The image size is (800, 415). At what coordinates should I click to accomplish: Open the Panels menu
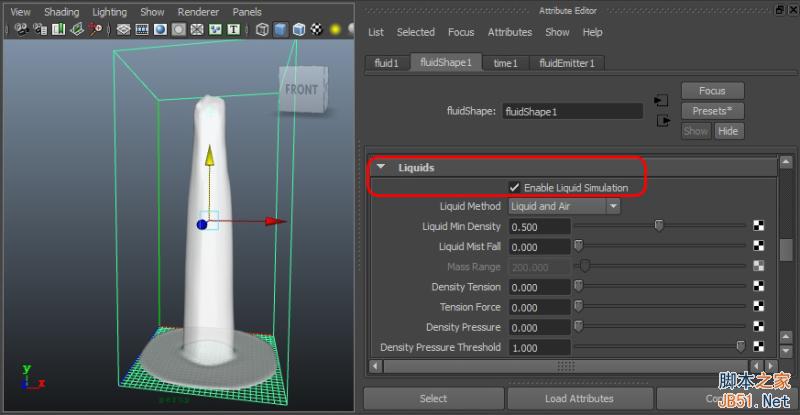click(247, 12)
